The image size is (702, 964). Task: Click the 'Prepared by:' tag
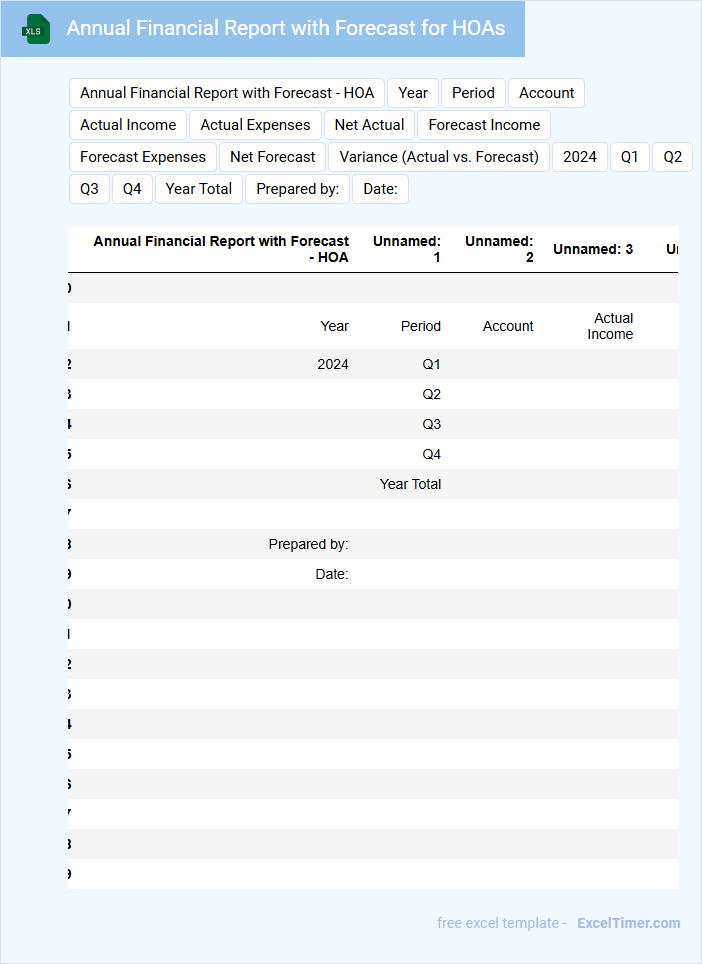click(298, 189)
